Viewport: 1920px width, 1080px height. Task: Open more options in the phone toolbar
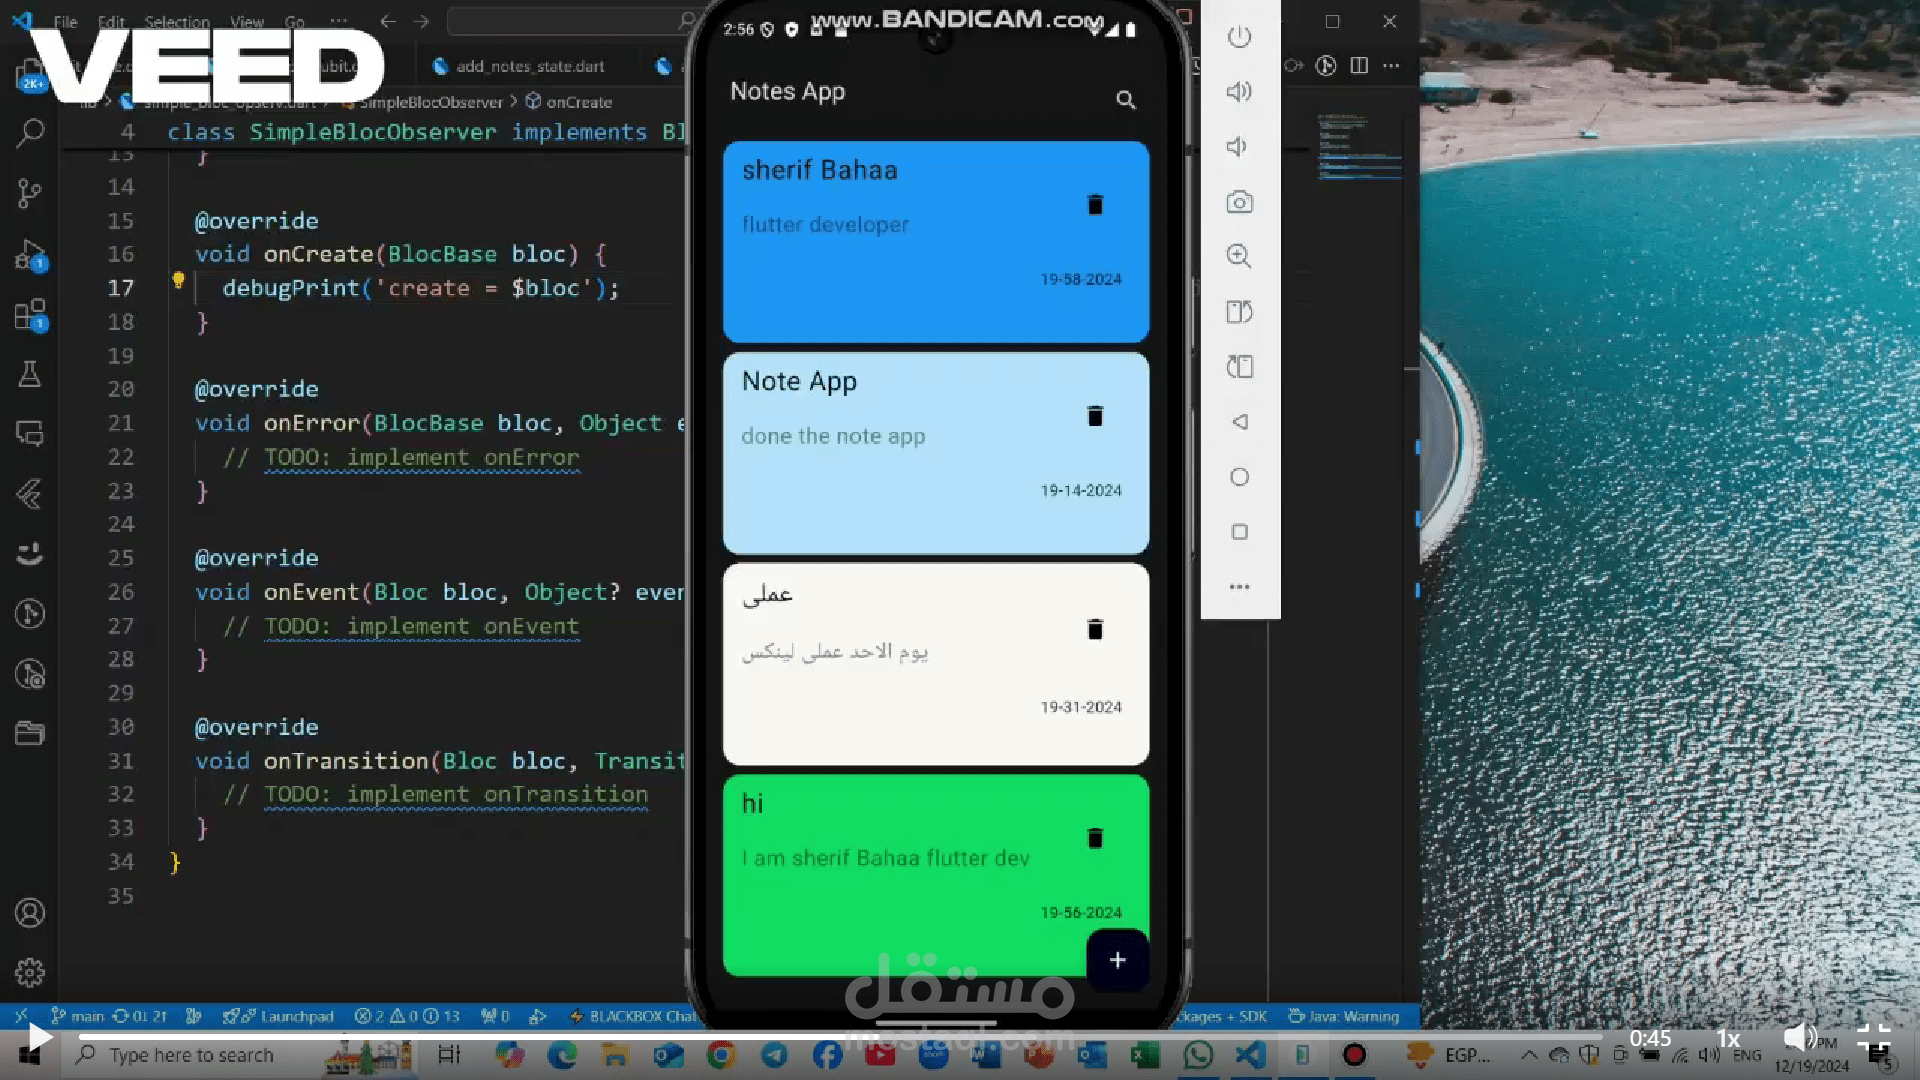pos(1240,587)
